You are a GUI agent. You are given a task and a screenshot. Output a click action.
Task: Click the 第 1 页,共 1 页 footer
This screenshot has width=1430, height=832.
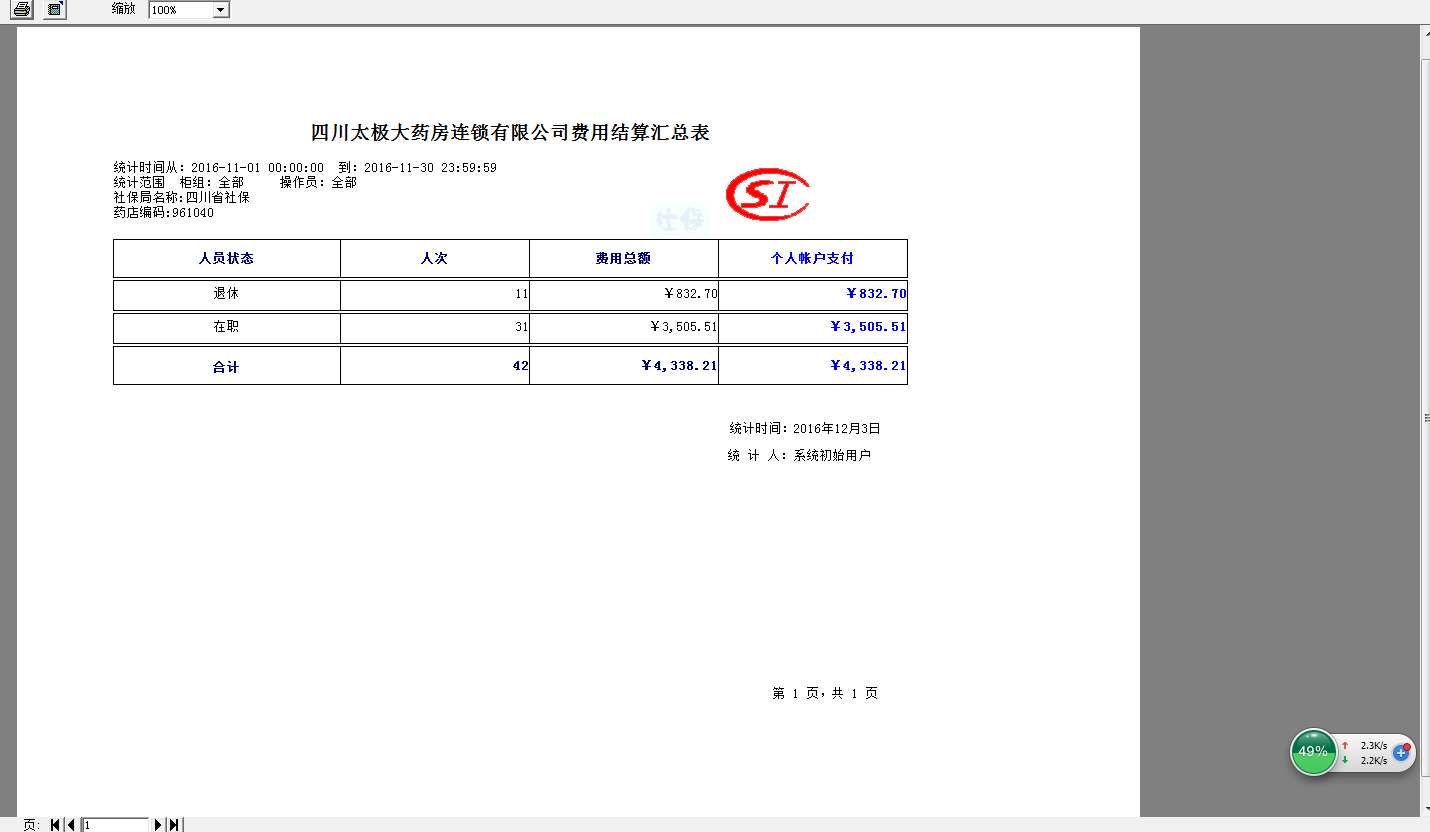point(825,693)
